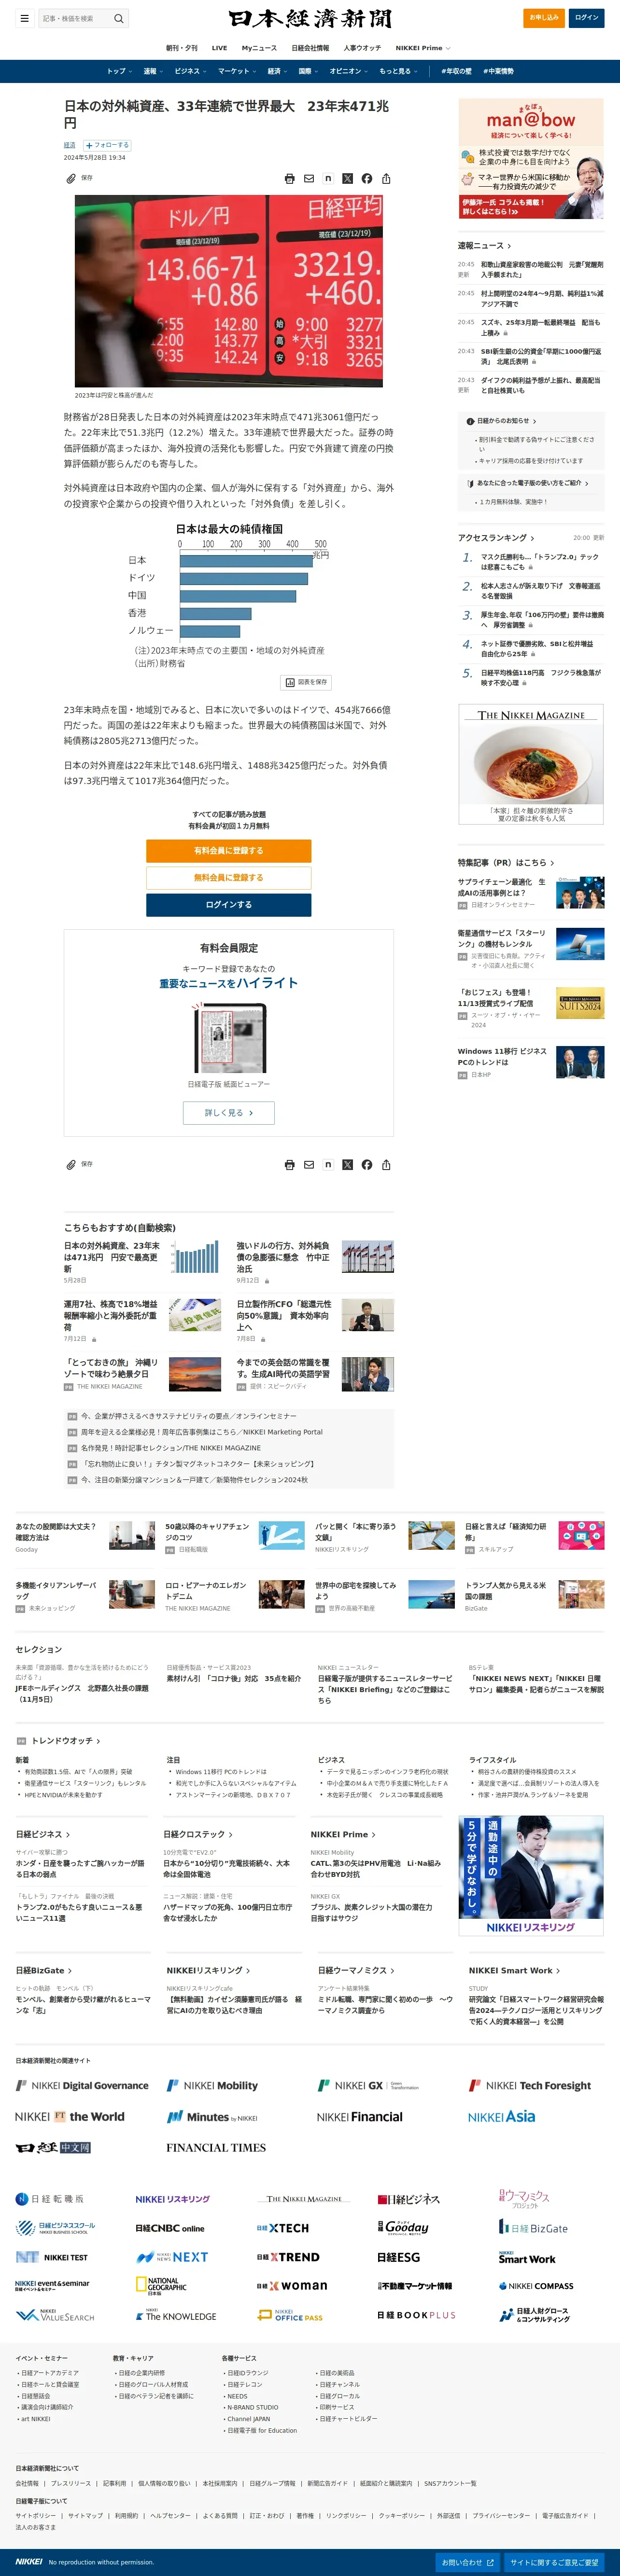Open the トレンドウオッチ section heading
This screenshot has height=2576, width=620.
[65, 1741]
